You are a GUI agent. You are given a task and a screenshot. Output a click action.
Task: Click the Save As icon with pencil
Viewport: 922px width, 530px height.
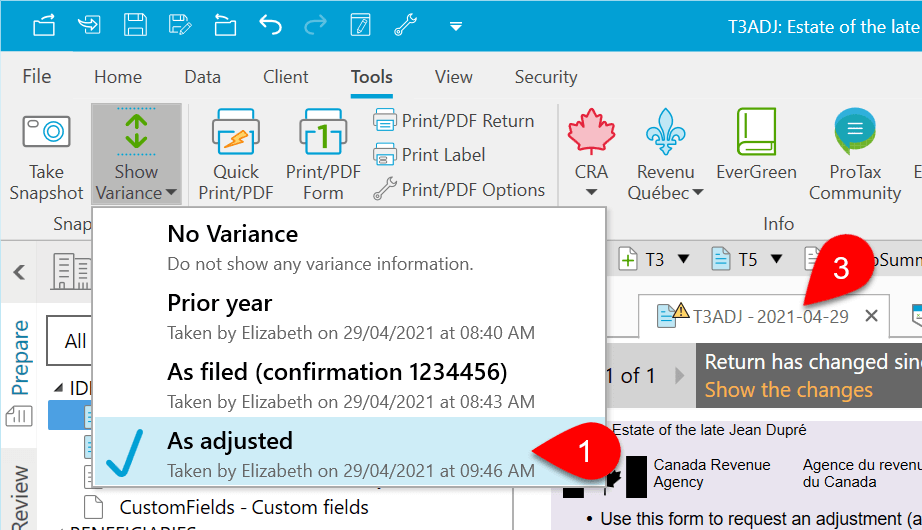(x=180, y=25)
